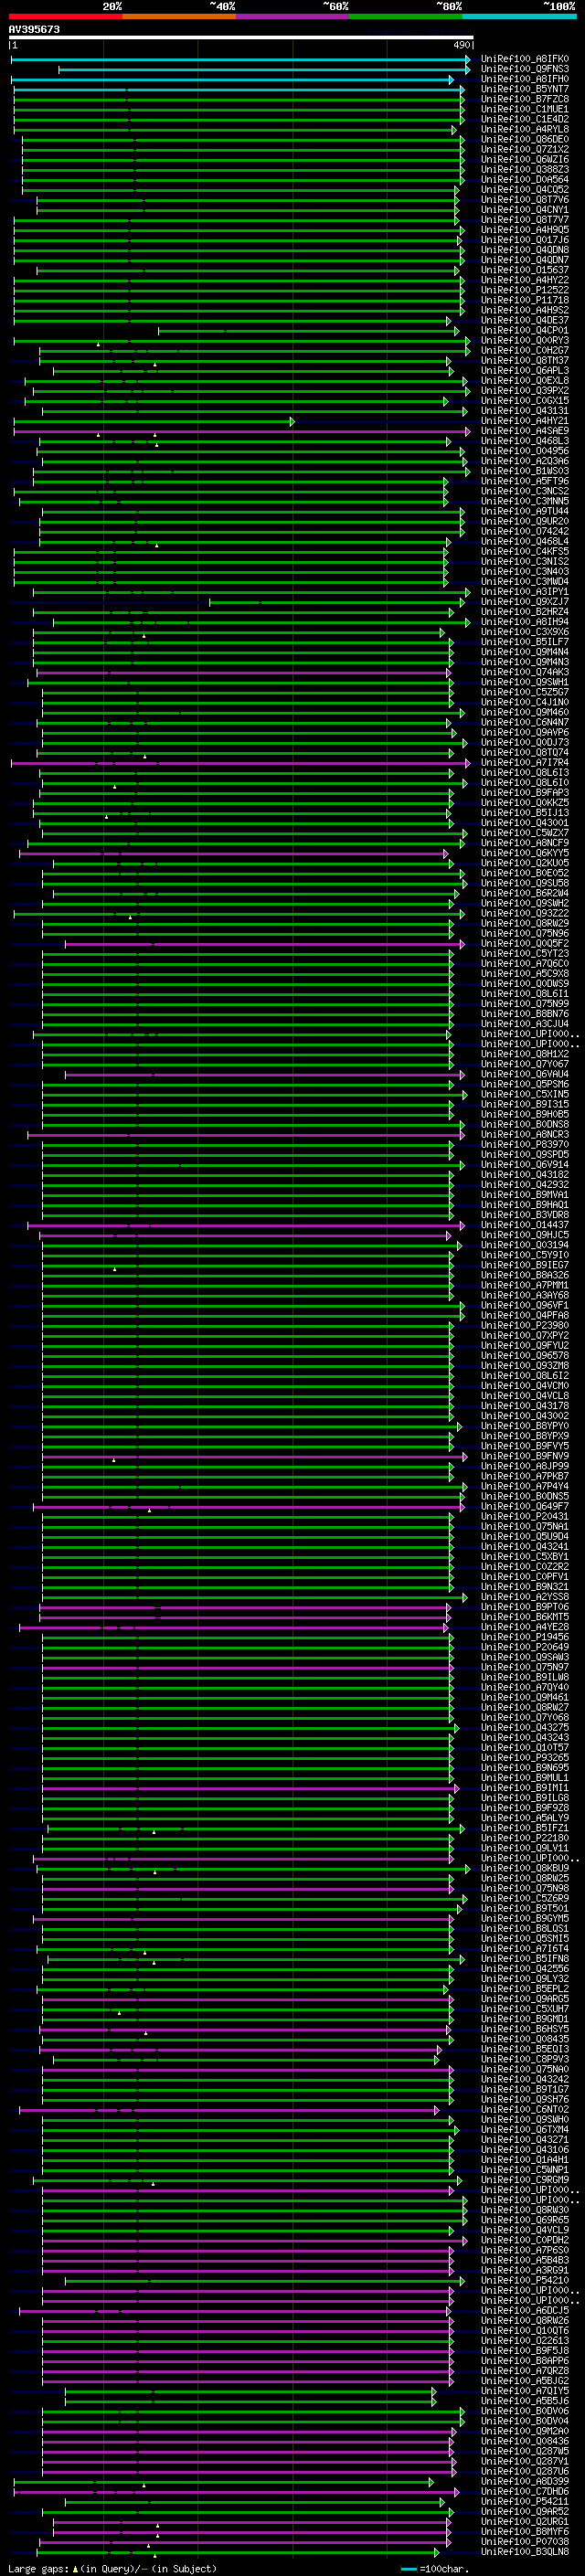Select hit label UniRef100_Q4QDN8
Image resolution: width=585 pixels, height=2576 pixels.
click(525, 250)
